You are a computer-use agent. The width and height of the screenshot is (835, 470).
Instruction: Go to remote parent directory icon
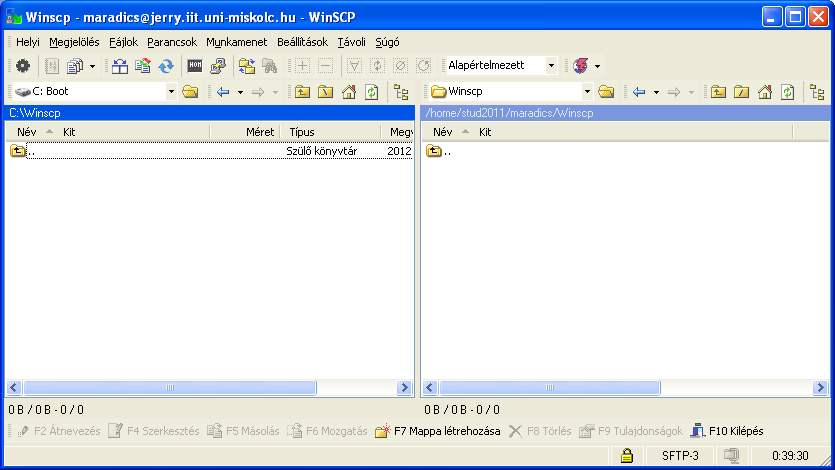click(719, 92)
